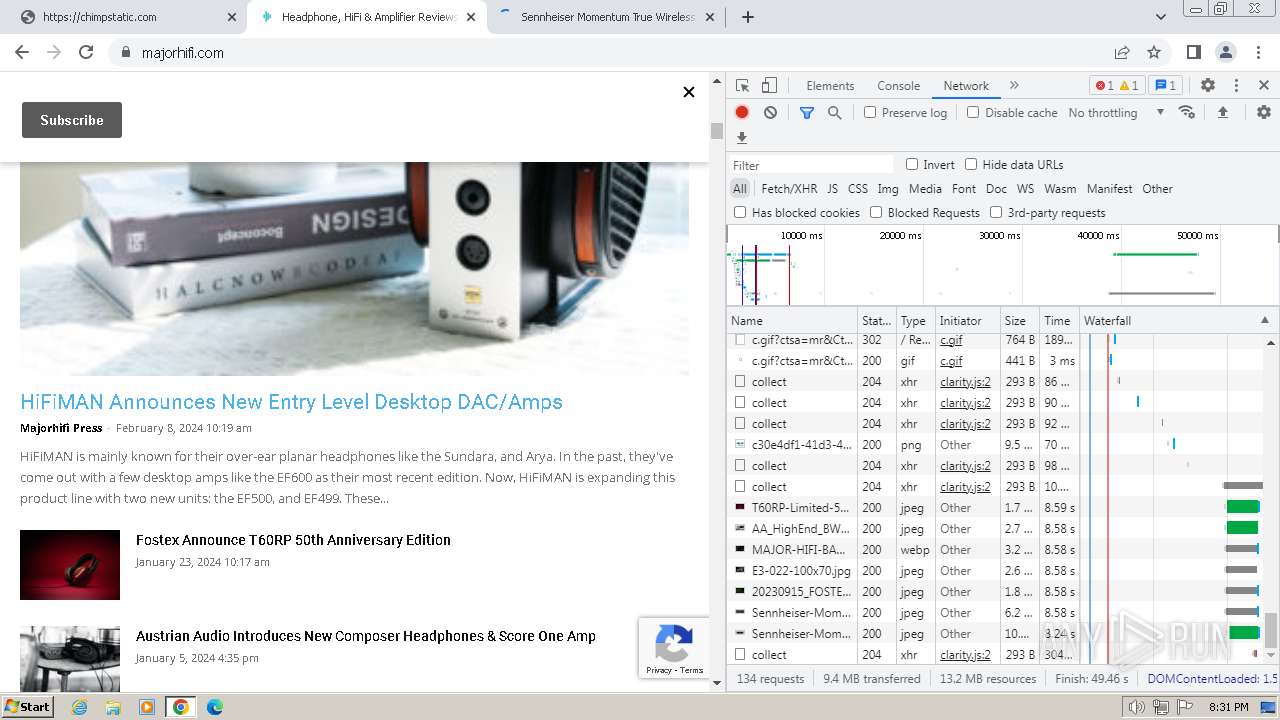Reload the majorhifi.com page
Screen dimensions: 1280x720
click(86, 53)
